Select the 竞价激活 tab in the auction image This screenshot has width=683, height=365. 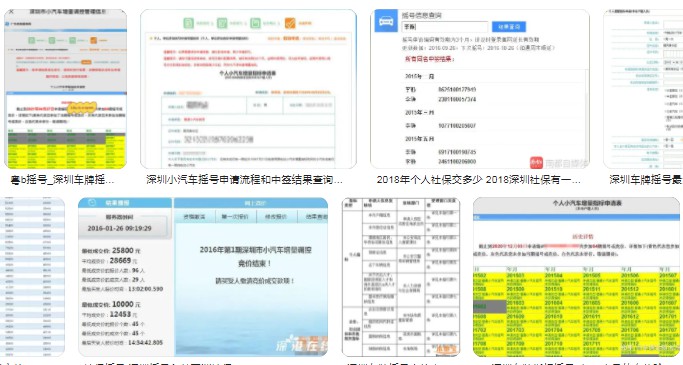(x=194, y=216)
